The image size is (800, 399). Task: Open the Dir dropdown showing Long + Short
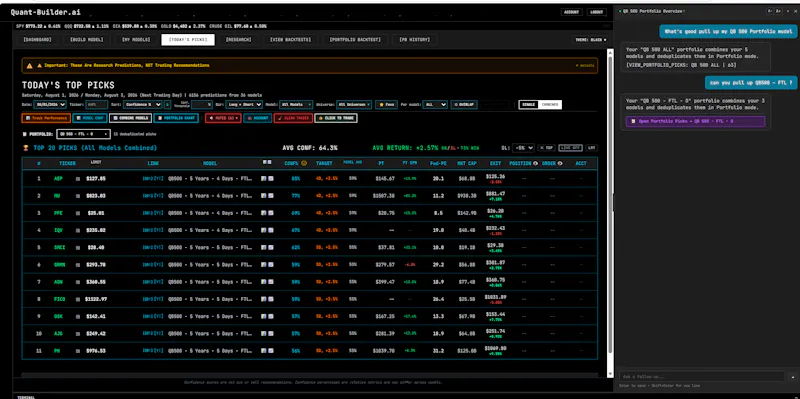tap(244, 105)
